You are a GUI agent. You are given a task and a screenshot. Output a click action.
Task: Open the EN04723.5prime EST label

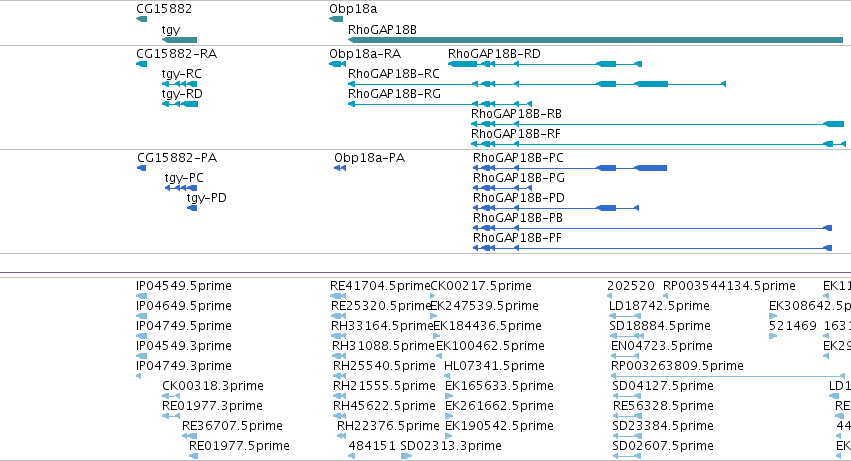(662, 346)
